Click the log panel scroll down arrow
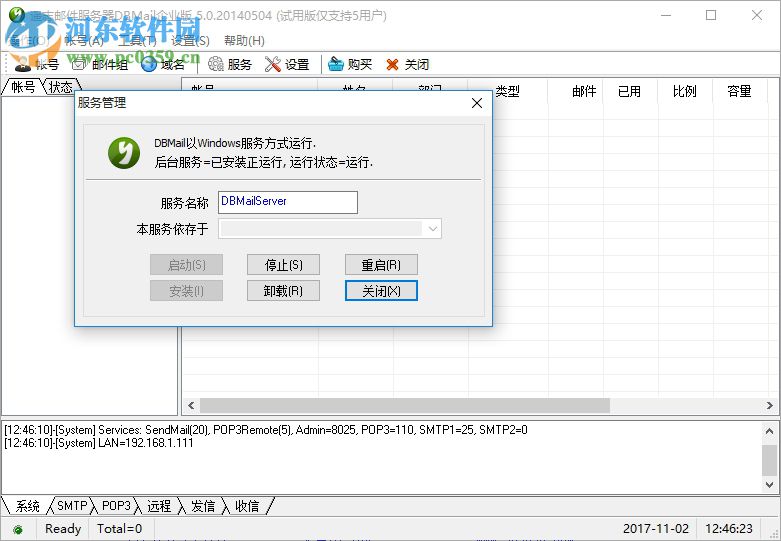This screenshot has height=541, width=781. (770, 484)
